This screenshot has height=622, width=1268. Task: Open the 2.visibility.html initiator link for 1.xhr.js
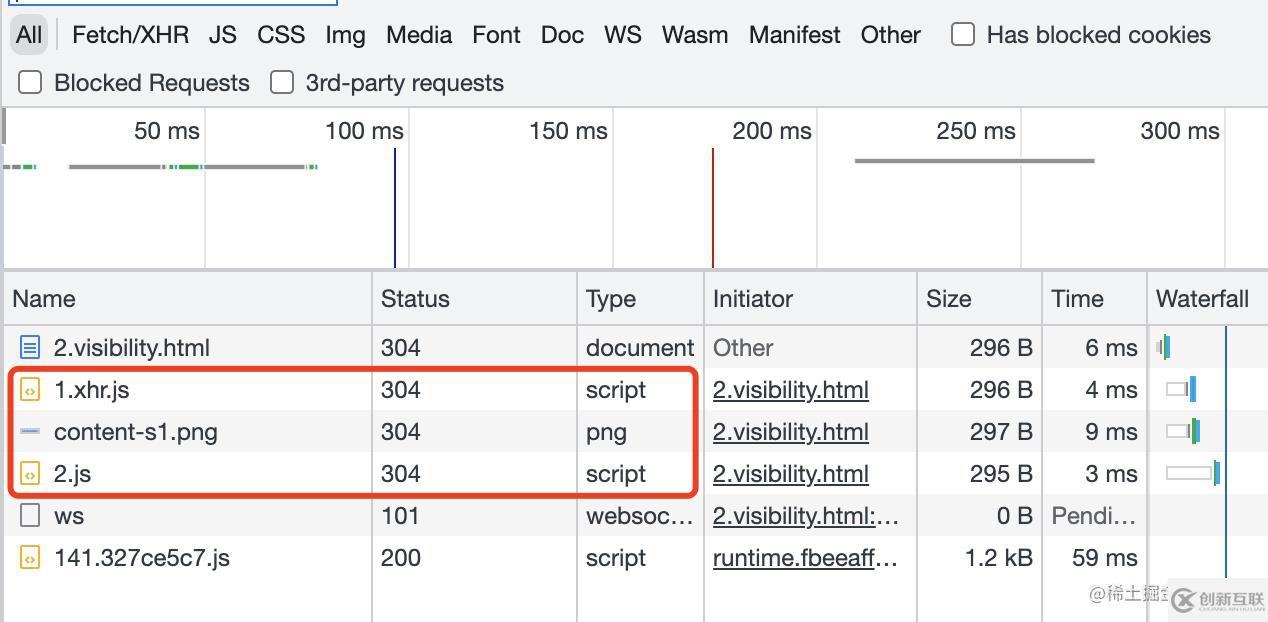click(790, 390)
